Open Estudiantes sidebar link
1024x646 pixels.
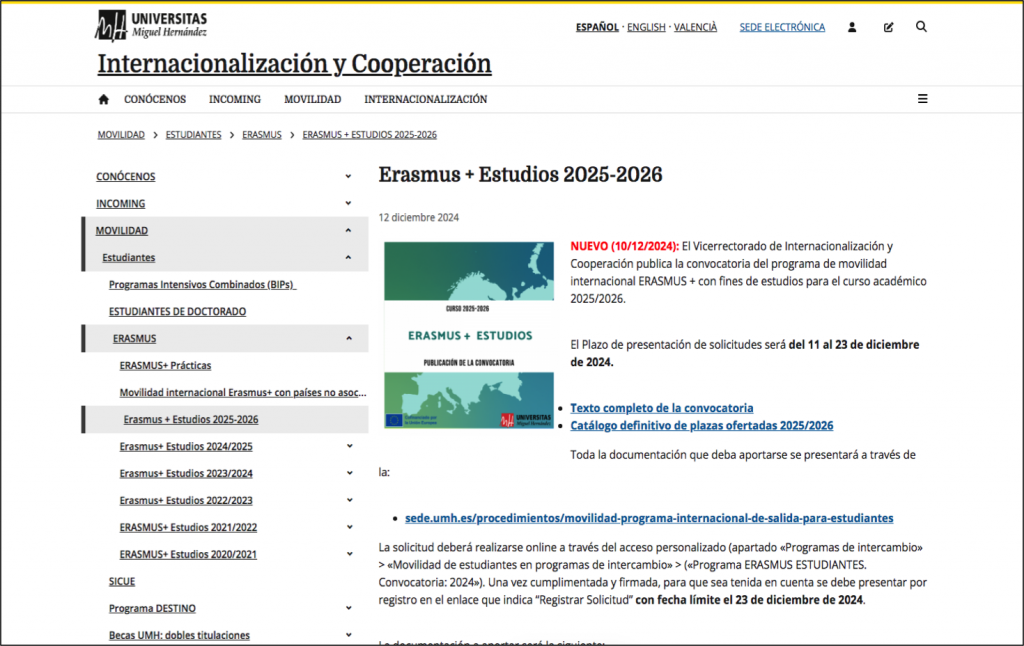(x=129, y=257)
